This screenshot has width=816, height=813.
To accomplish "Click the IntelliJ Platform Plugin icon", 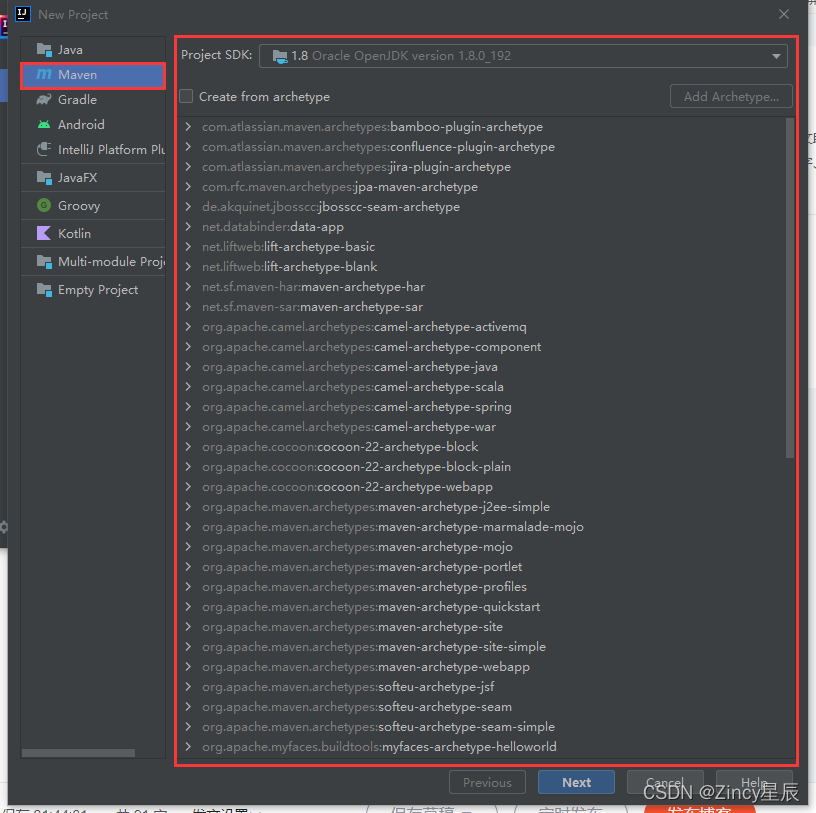I will 44,149.
